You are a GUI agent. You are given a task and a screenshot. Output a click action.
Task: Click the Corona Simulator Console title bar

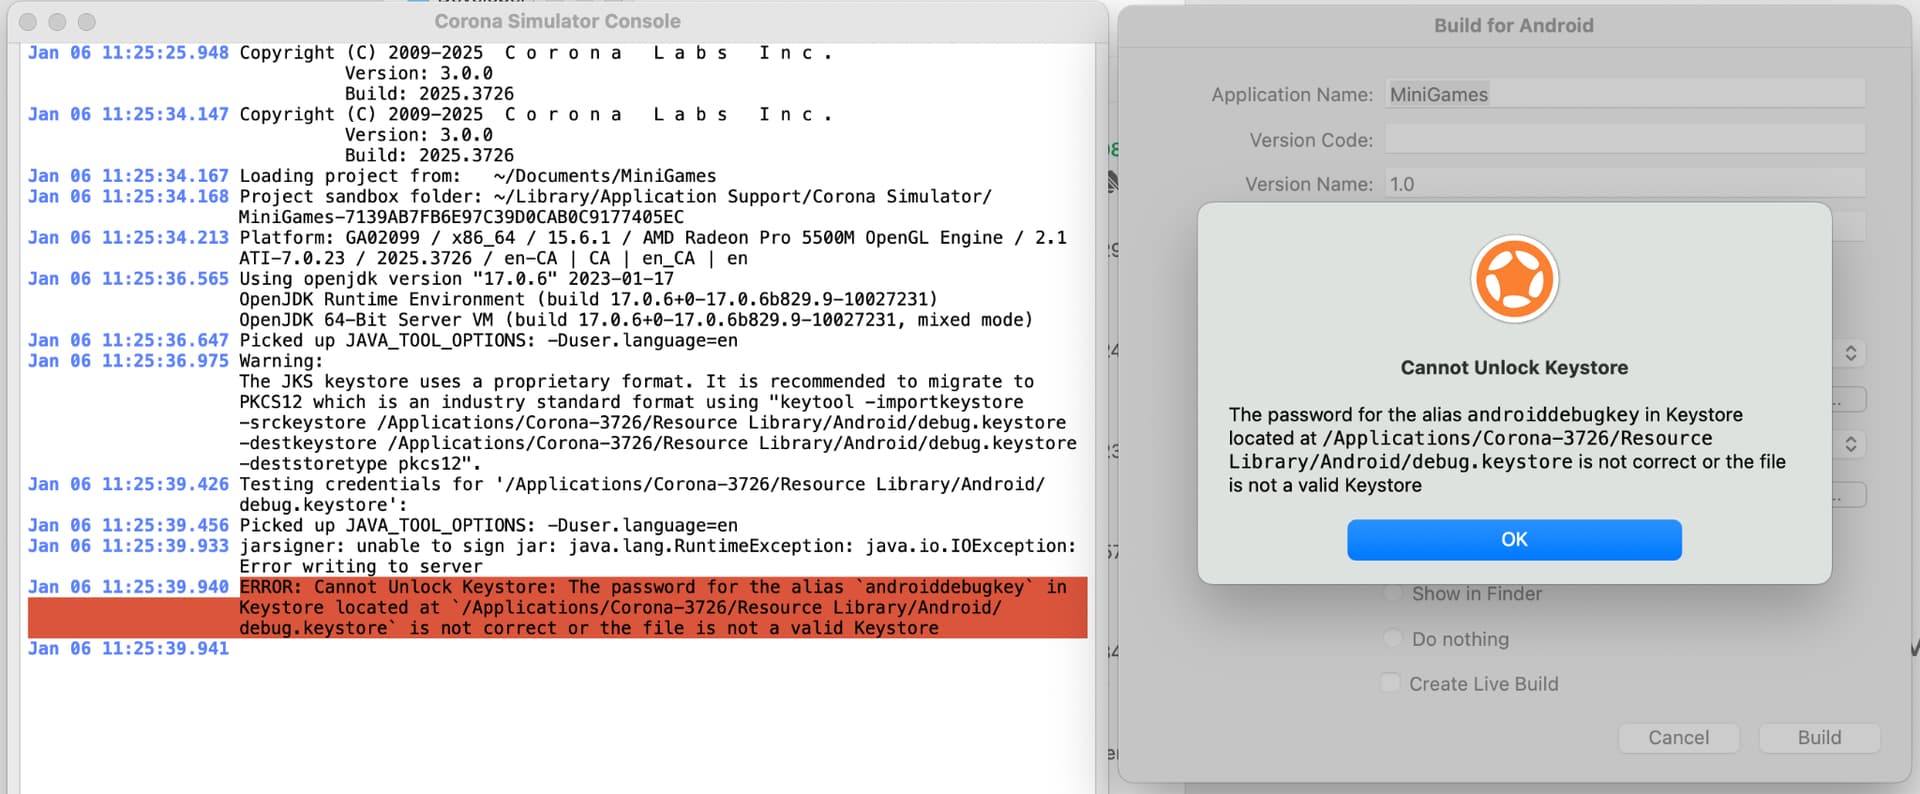click(x=557, y=21)
